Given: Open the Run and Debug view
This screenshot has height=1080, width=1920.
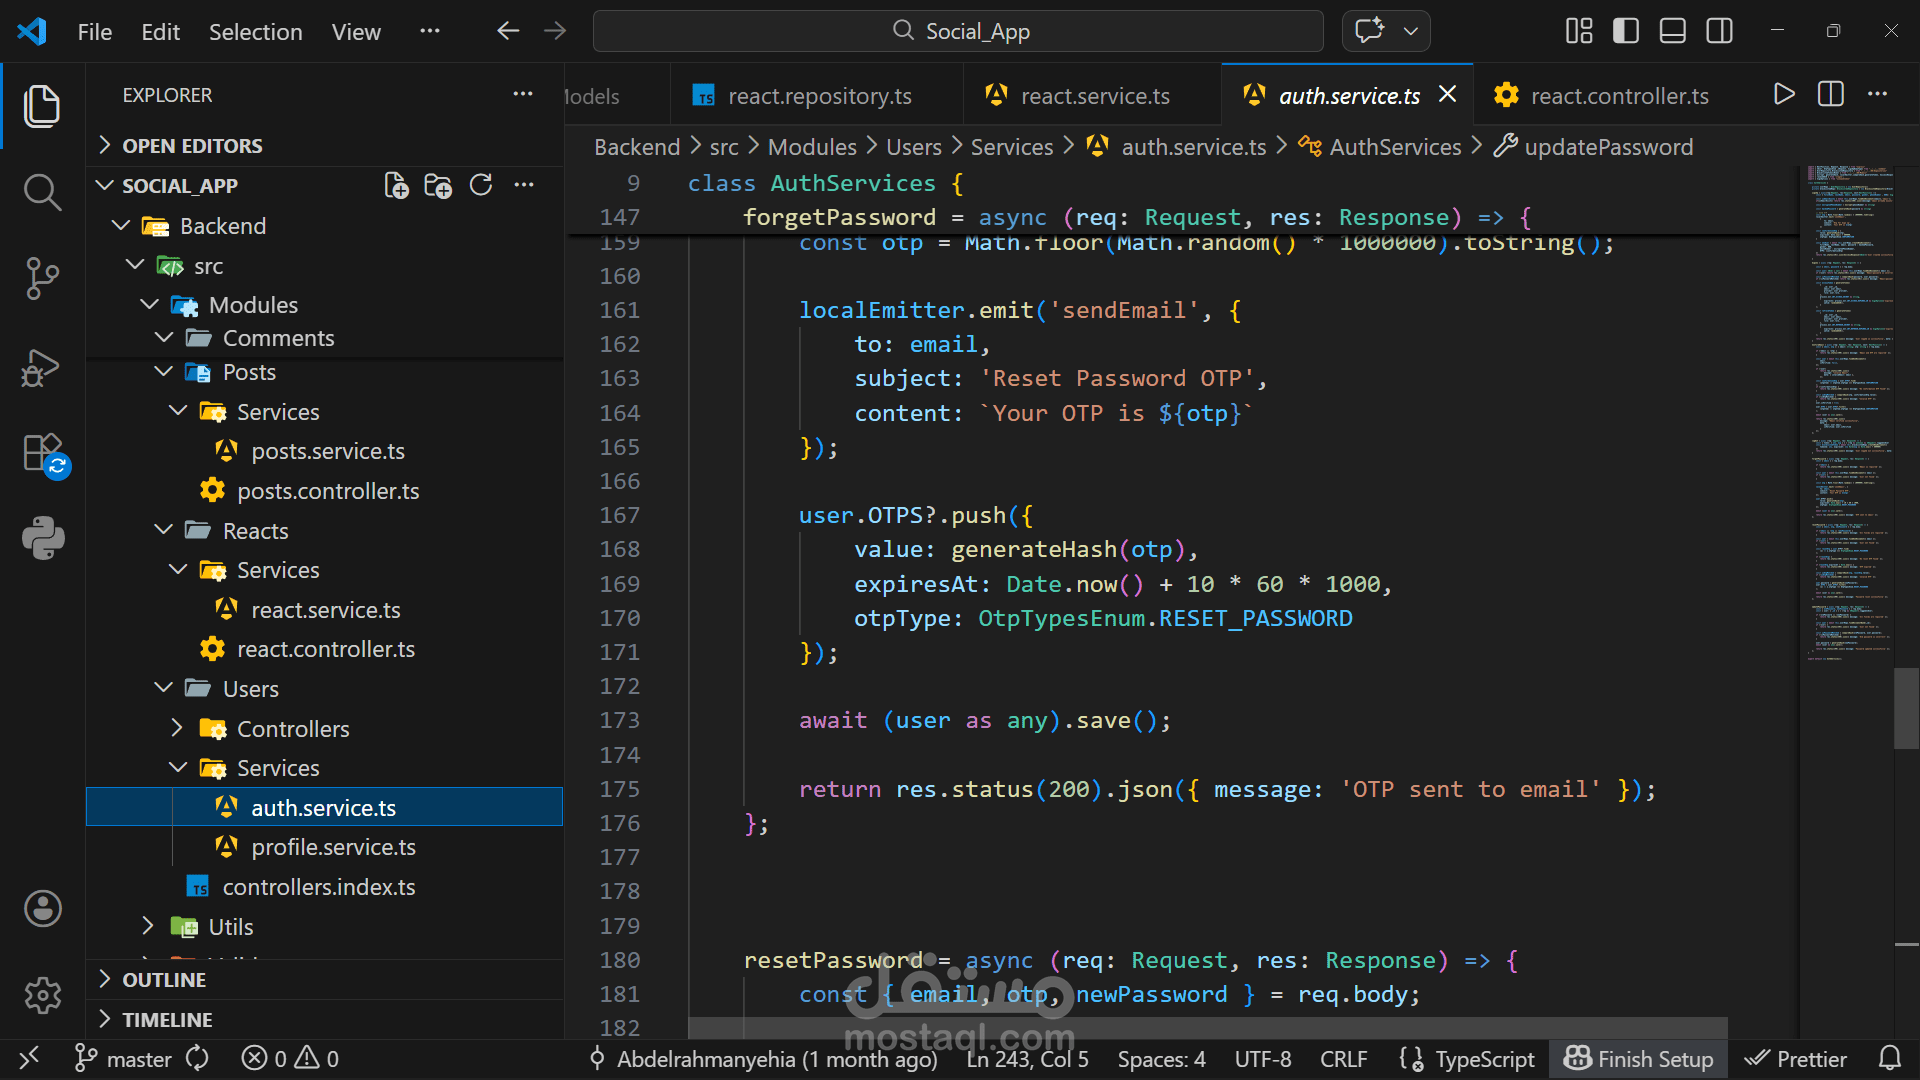Looking at the screenshot, I should (x=42, y=368).
